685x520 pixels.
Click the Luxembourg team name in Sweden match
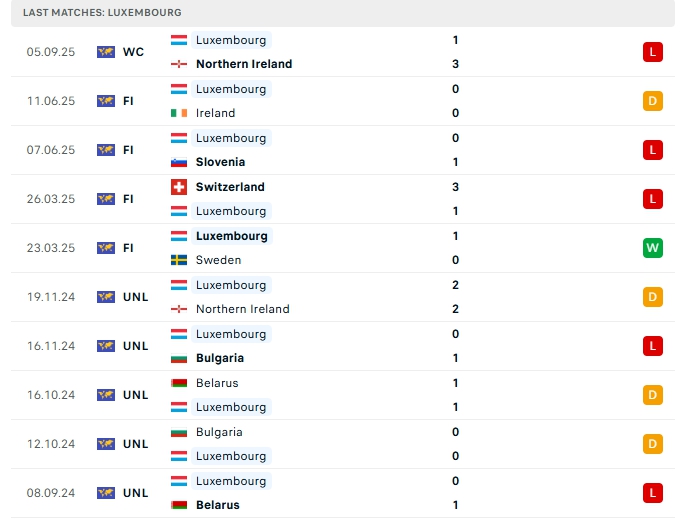[x=232, y=236]
